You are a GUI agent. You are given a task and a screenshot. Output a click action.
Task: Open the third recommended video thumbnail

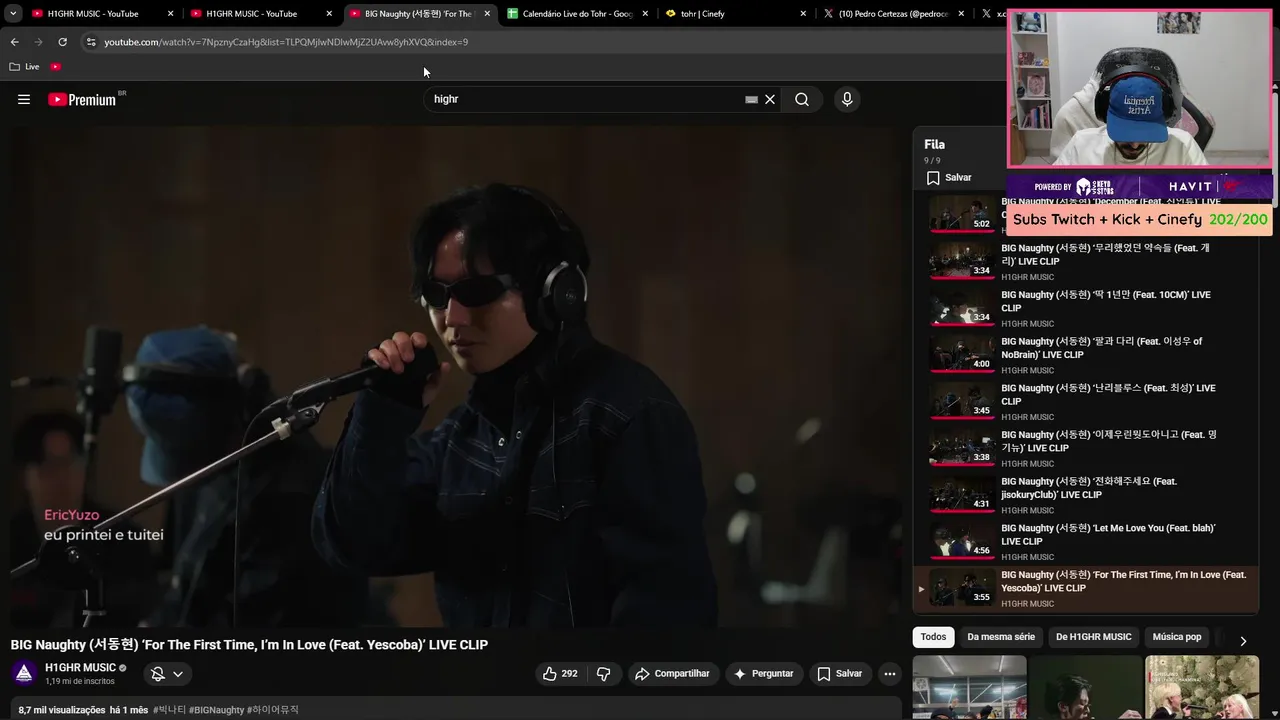point(1202,687)
